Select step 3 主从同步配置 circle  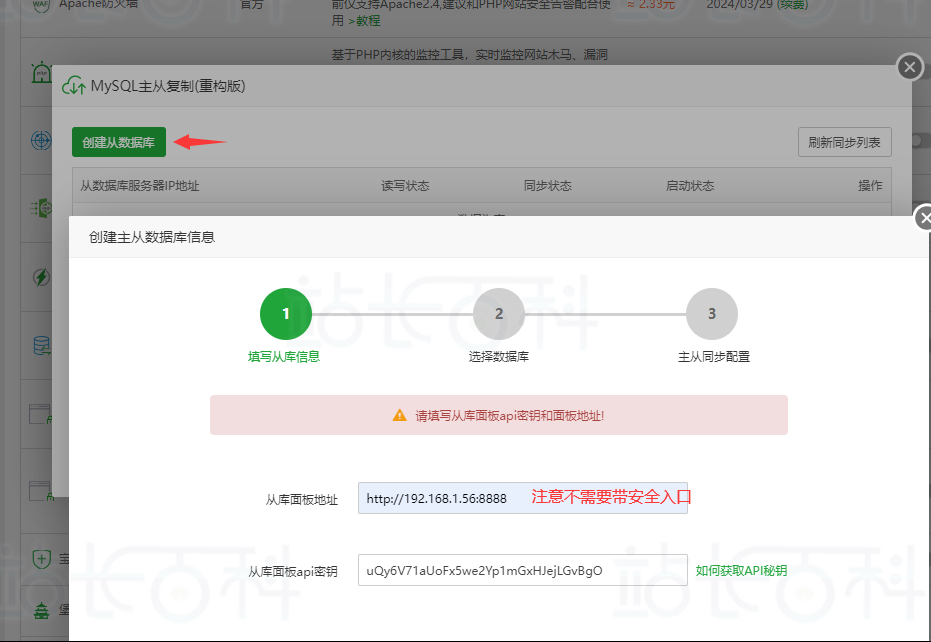(x=712, y=314)
